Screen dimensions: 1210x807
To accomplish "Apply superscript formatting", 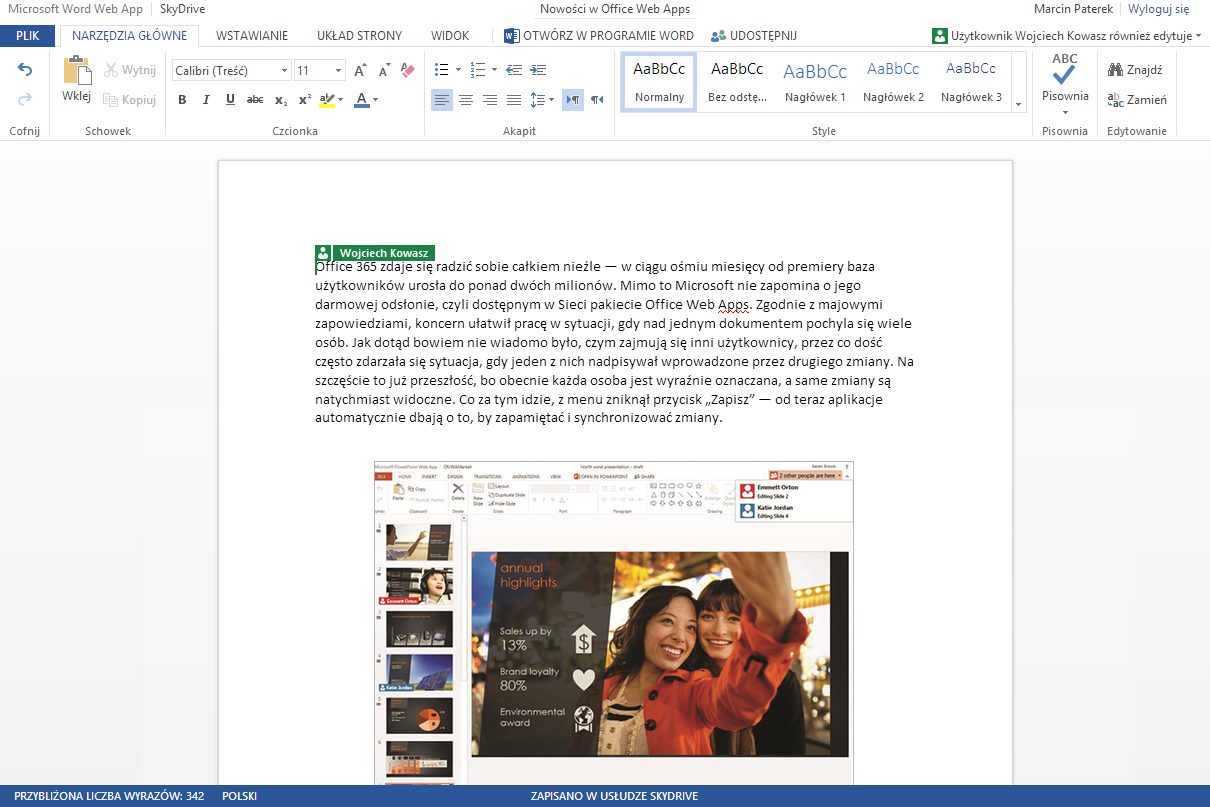I will (305, 99).
